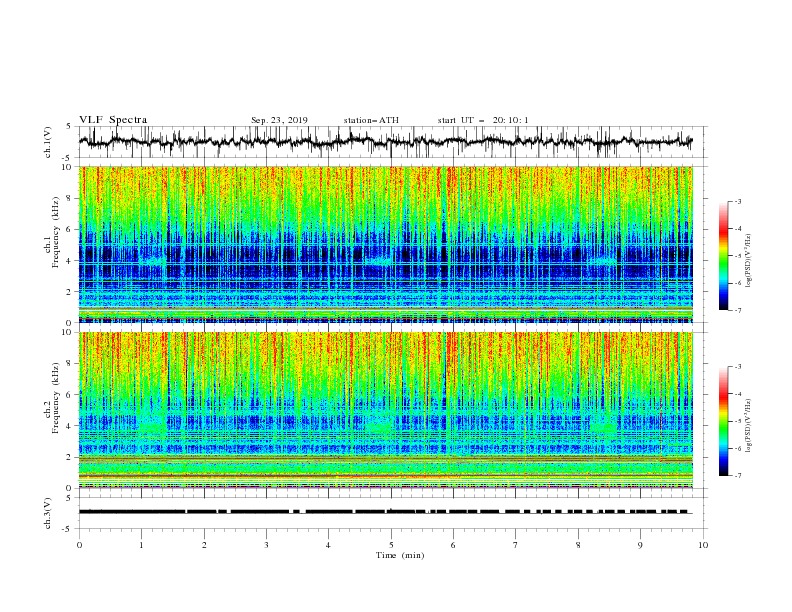Click the ch.3 black signal bar

coord(383,512)
